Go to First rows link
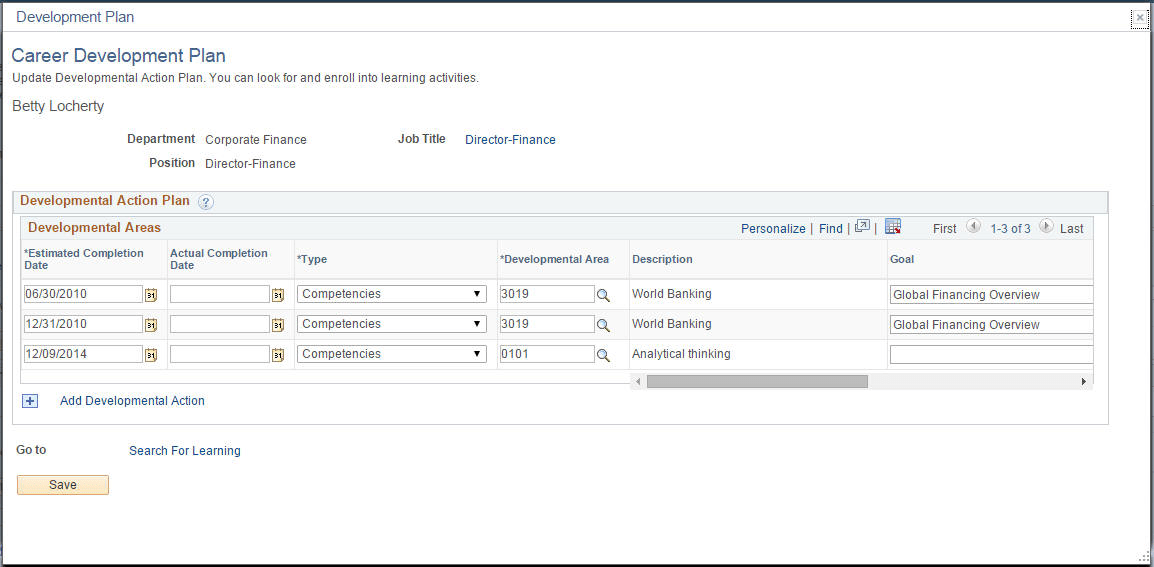 pos(944,229)
